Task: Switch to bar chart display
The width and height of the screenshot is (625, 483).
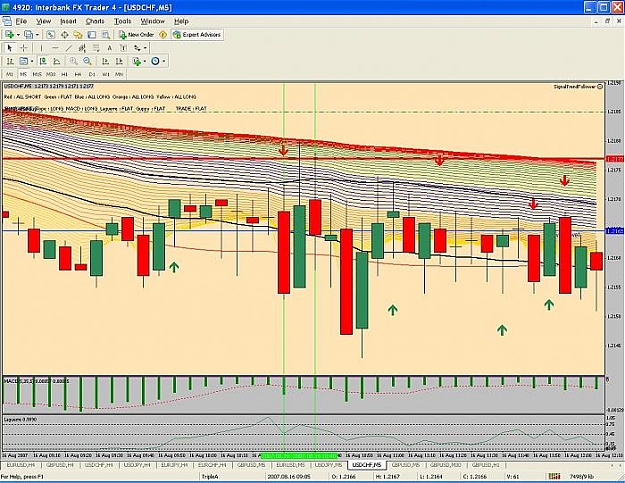Action: click(10, 61)
